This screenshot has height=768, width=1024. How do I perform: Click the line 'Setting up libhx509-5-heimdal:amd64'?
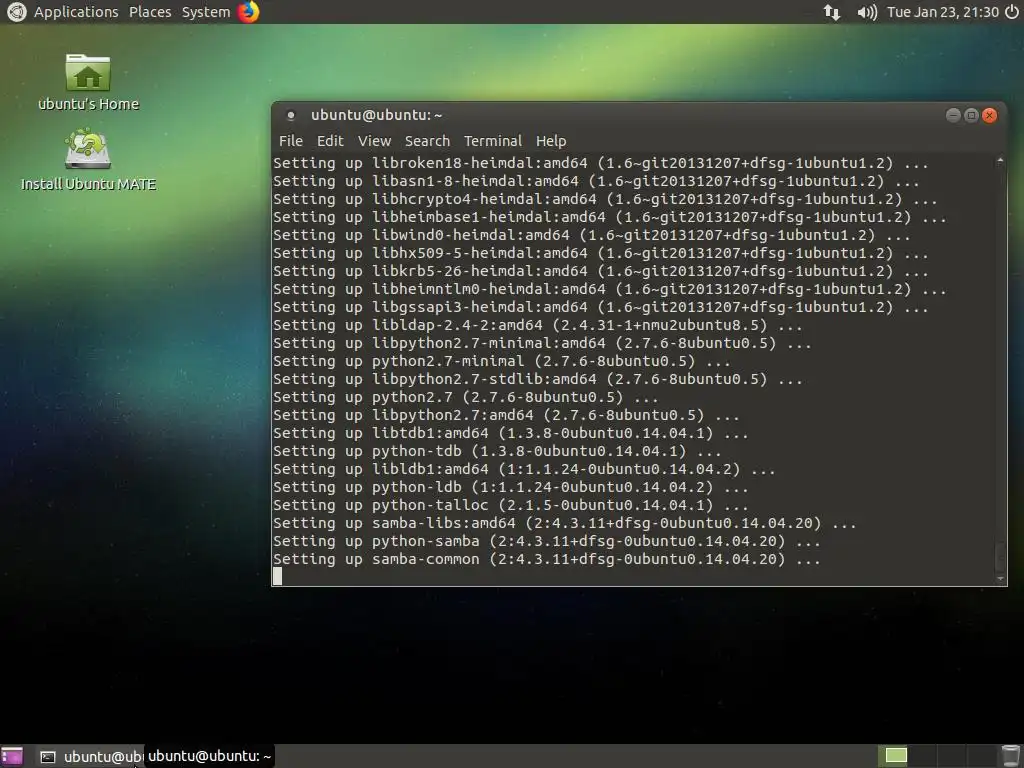pos(601,253)
